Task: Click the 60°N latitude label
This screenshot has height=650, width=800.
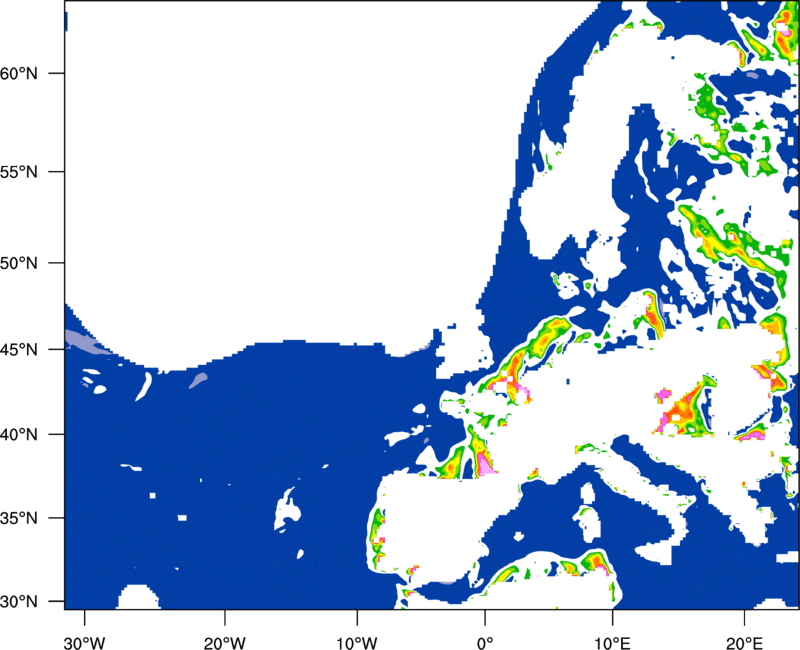Action: pos(19,73)
